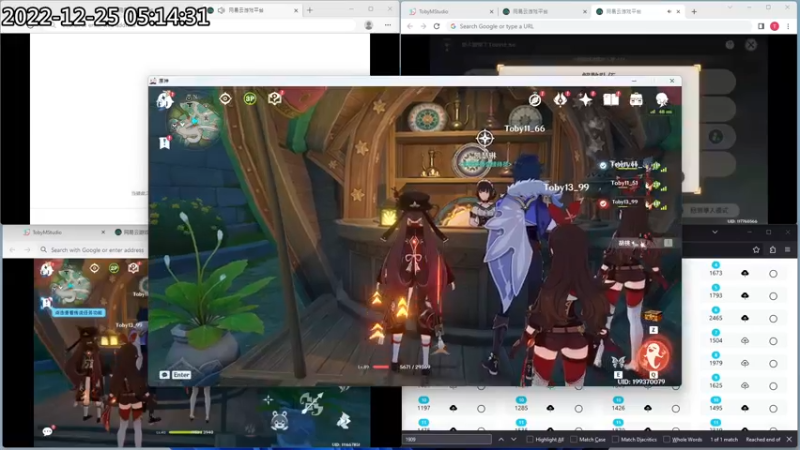This screenshot has height=450, width=800.
Task: Open the character portrait icon at the top right
Action: tap(662, 99)
